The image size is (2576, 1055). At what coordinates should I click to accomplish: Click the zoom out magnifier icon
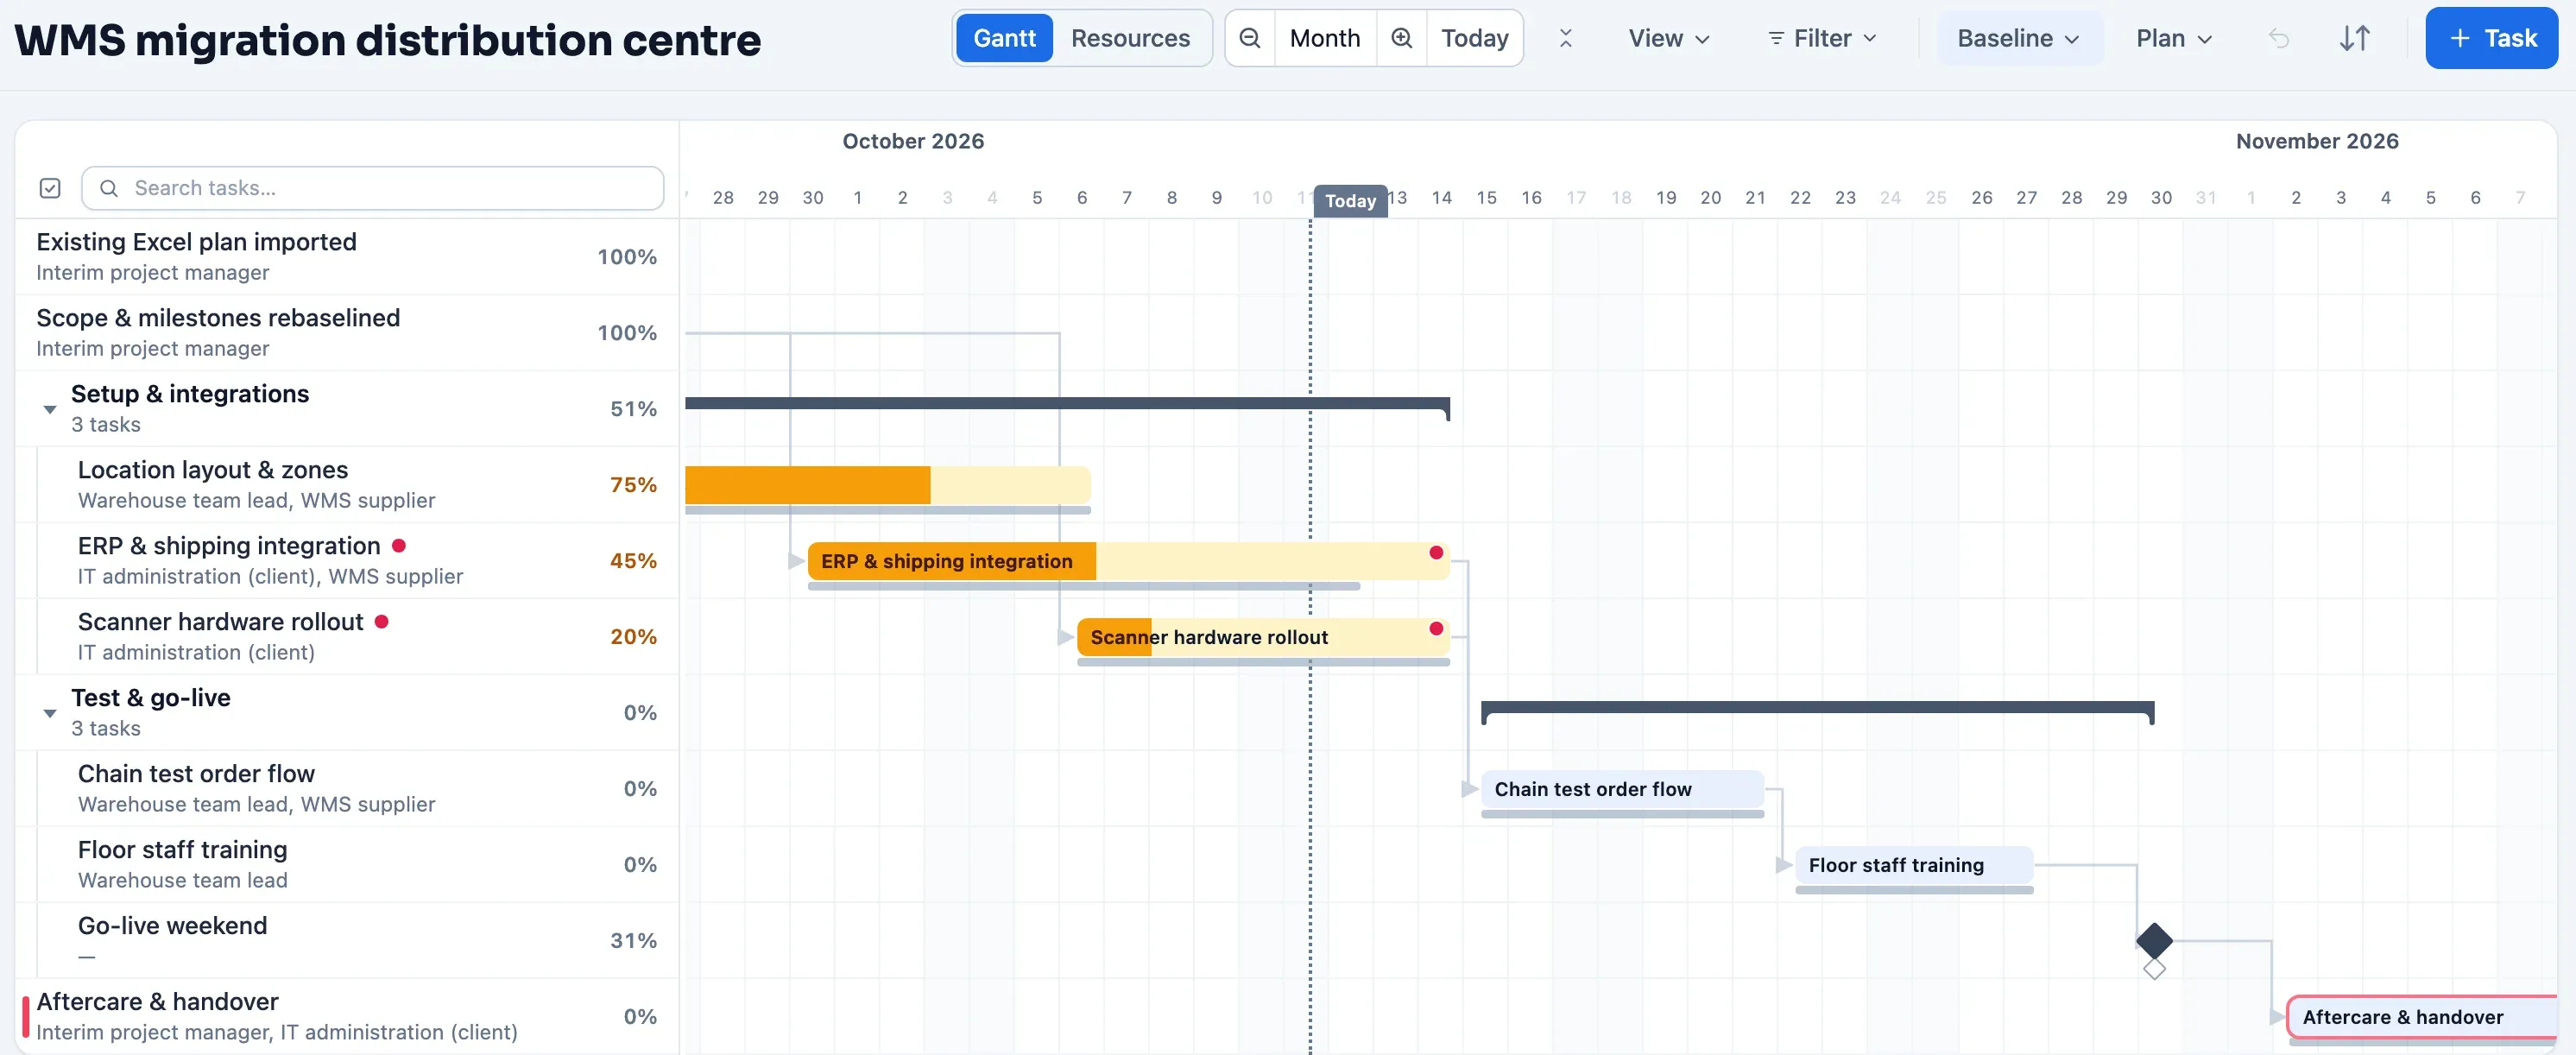coord(1250,38)
